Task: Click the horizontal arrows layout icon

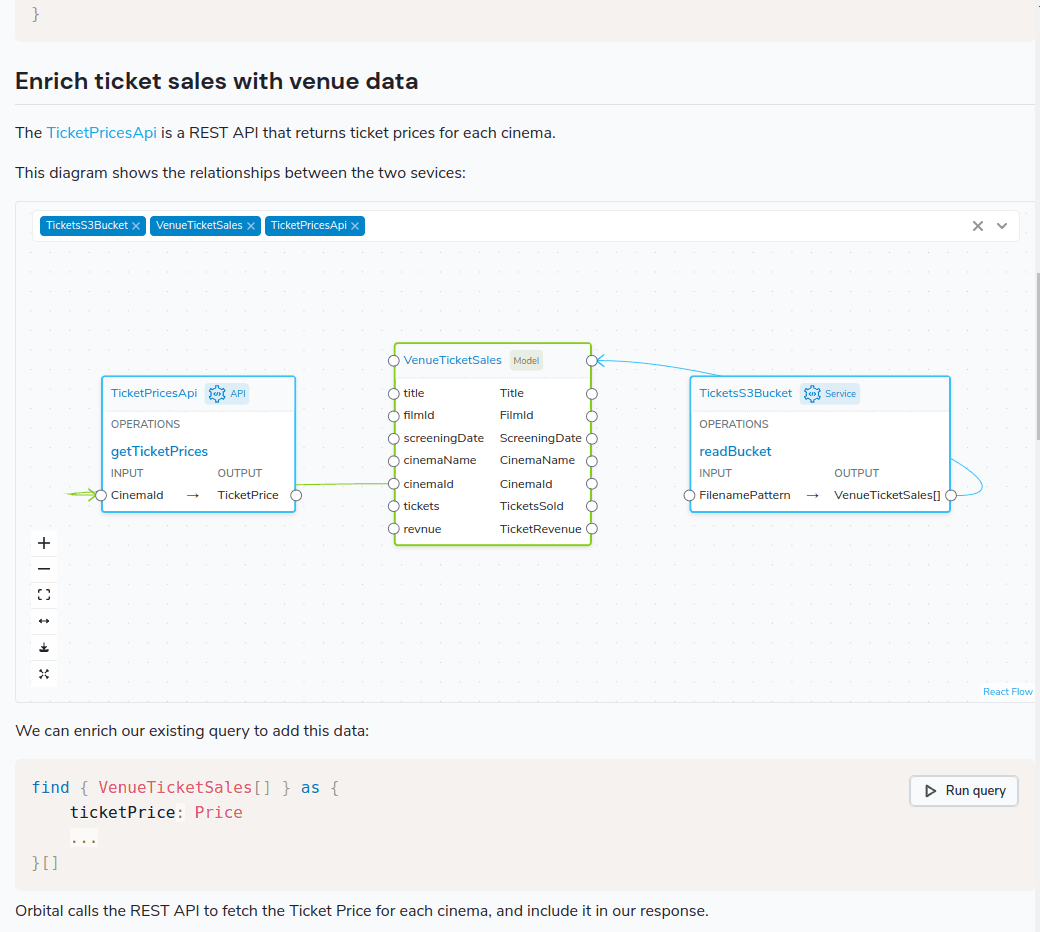Action: pos(44,621)
